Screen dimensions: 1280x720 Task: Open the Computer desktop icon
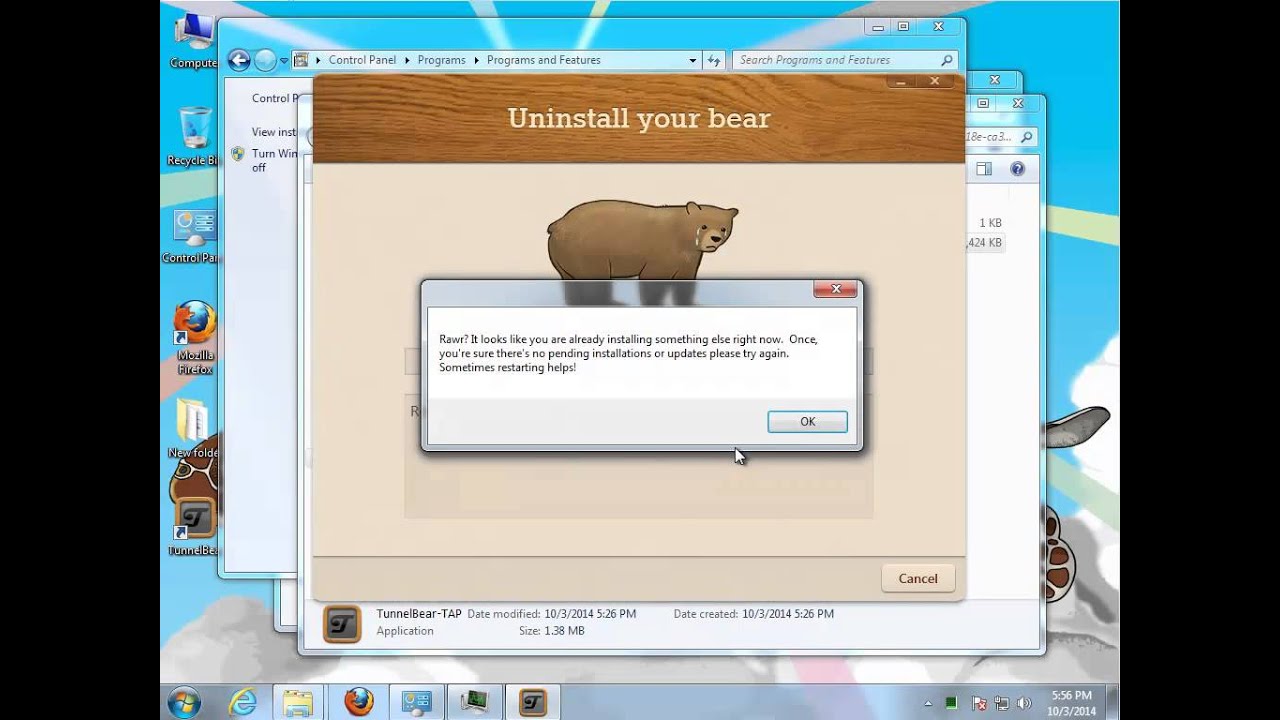click(x=193, y=42)
